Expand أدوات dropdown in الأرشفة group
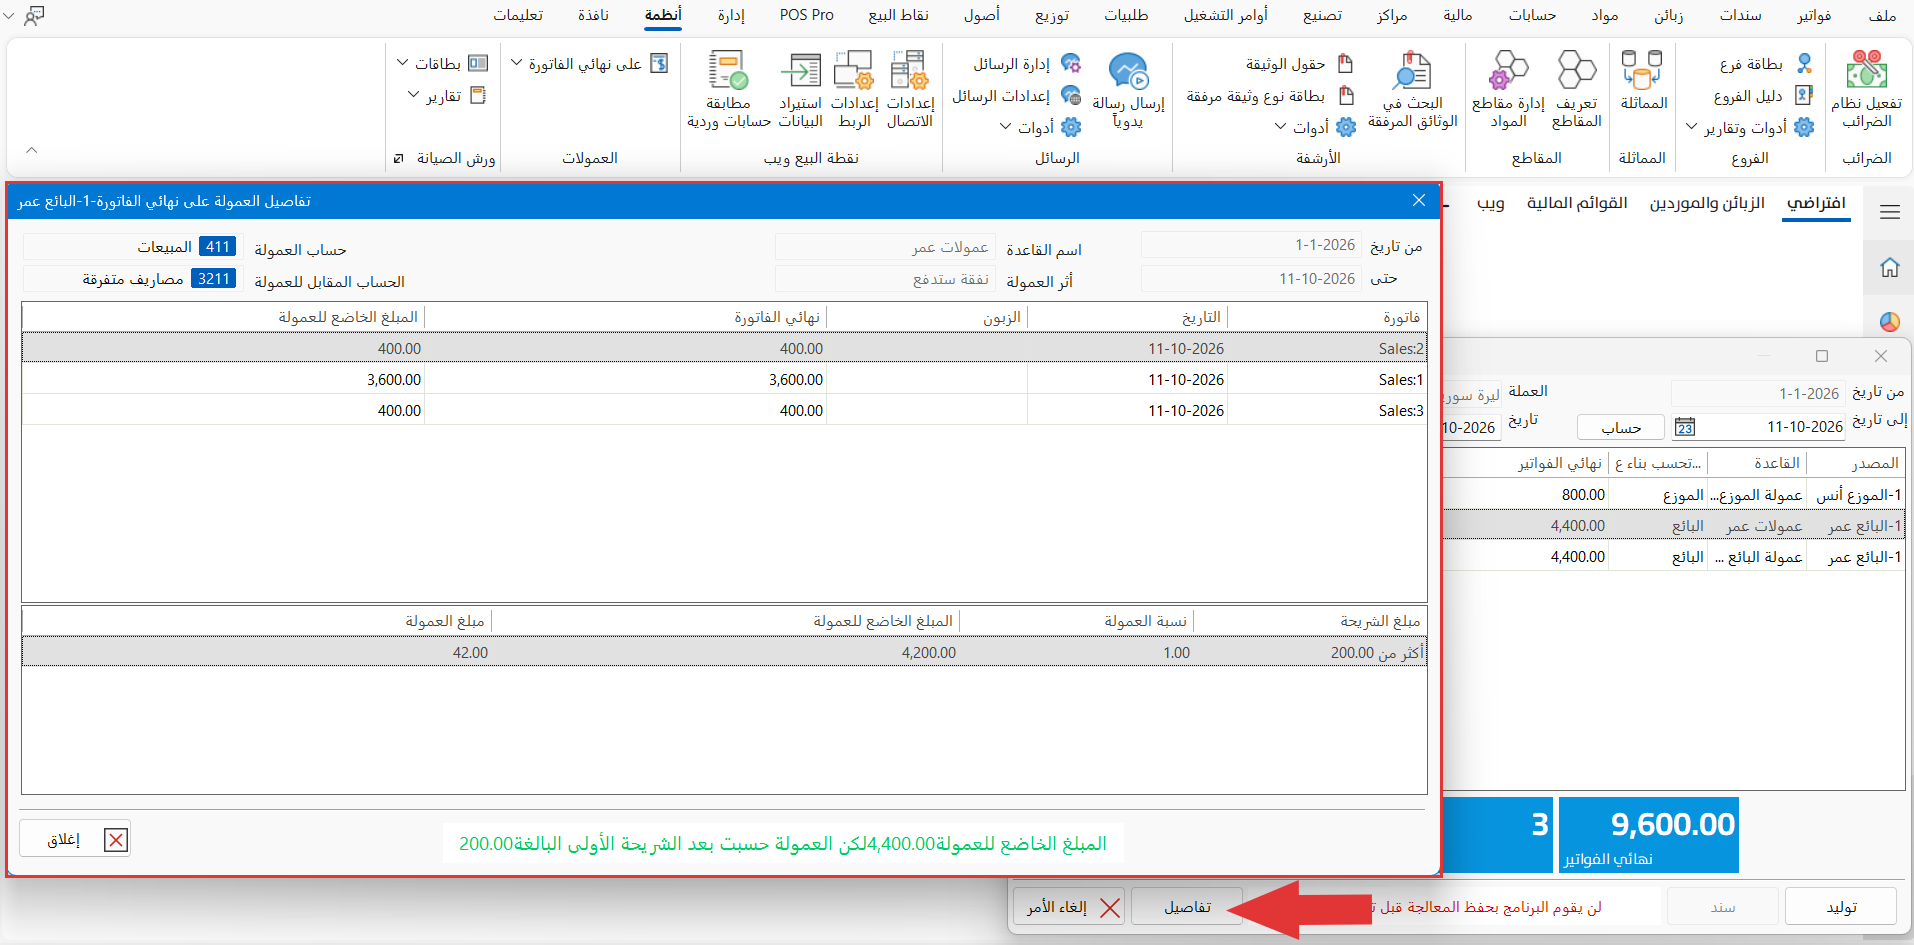 [x=1315, y=128]
